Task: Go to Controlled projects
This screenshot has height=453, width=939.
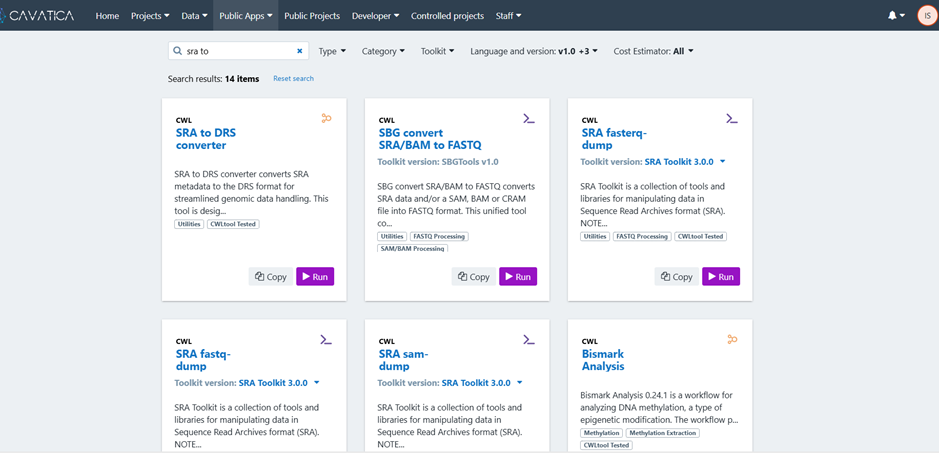Action: (447, 16)
